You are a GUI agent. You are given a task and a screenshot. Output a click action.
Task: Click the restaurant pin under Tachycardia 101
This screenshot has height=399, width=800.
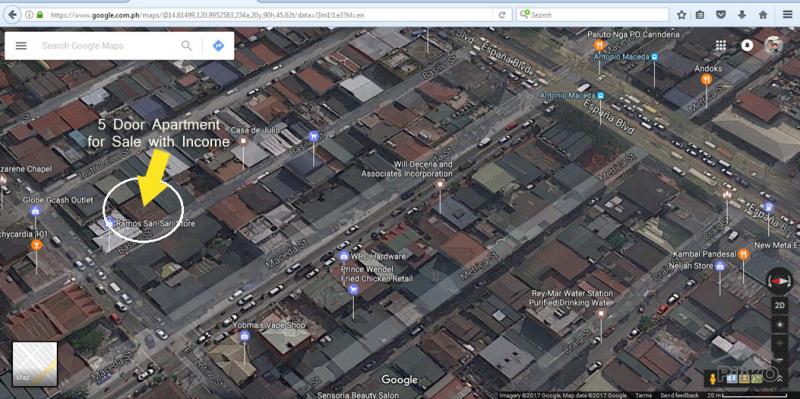36,245
